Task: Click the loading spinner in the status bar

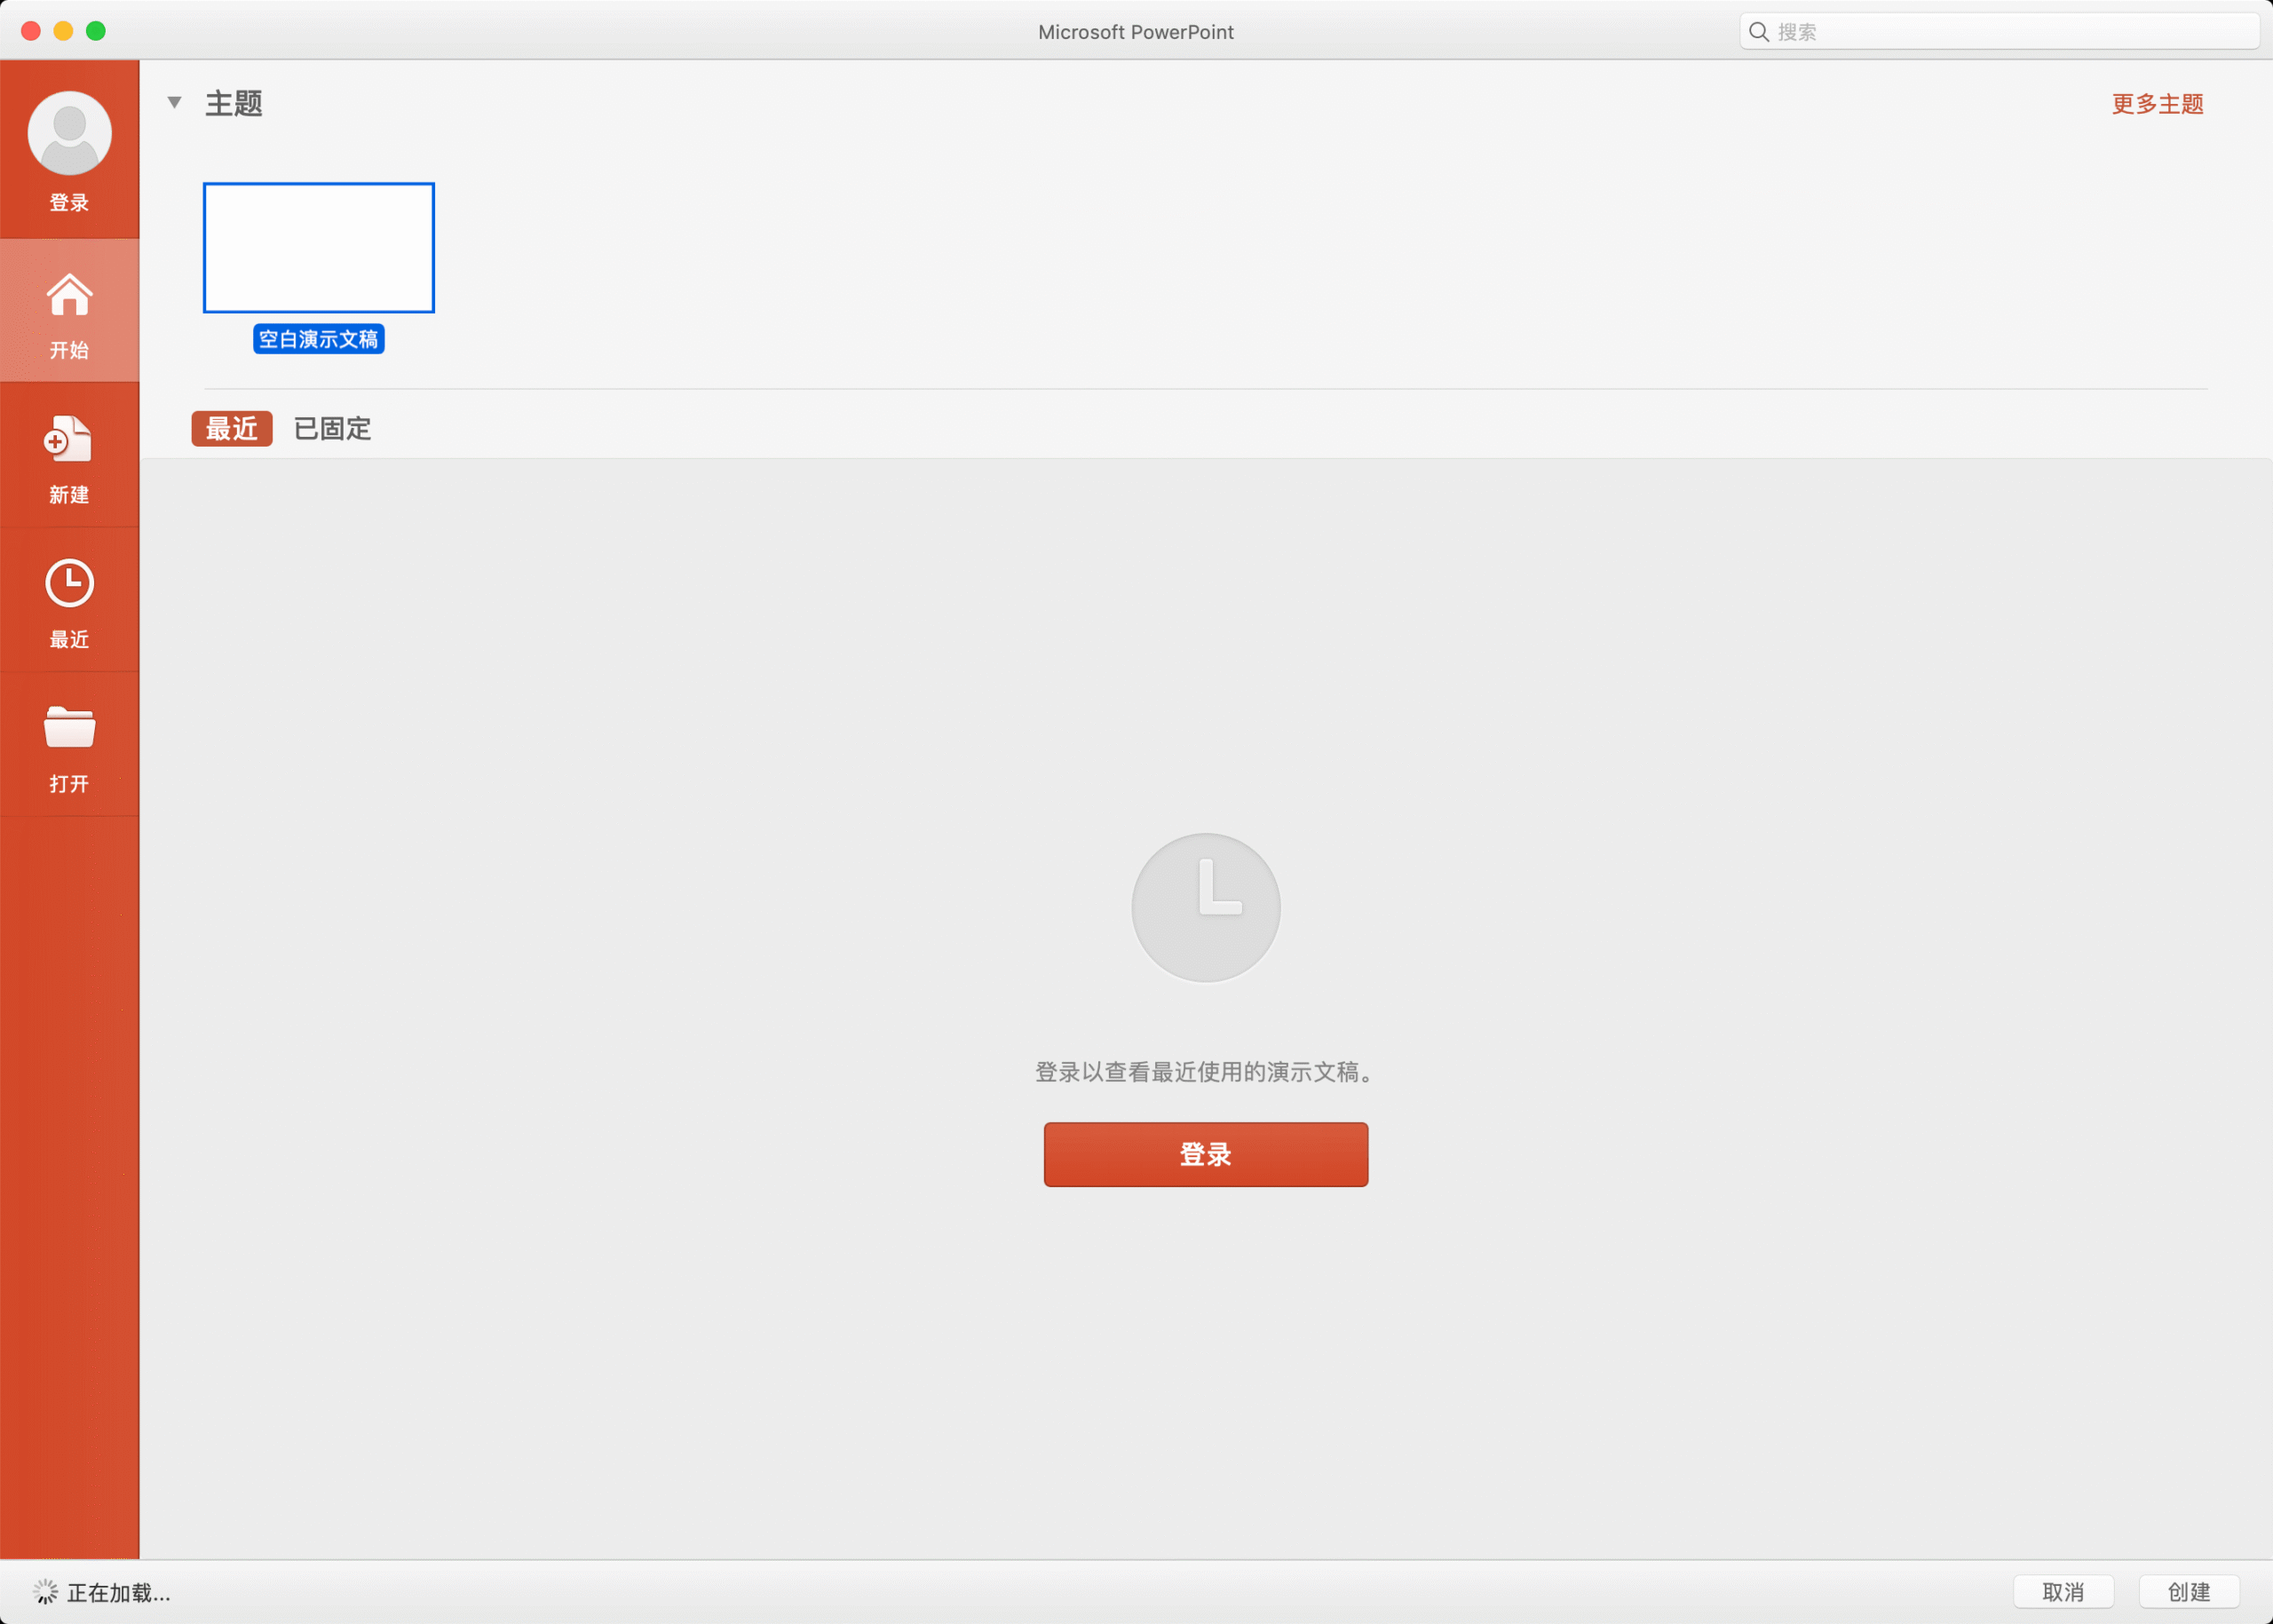Action: [x=44, y=1589]
